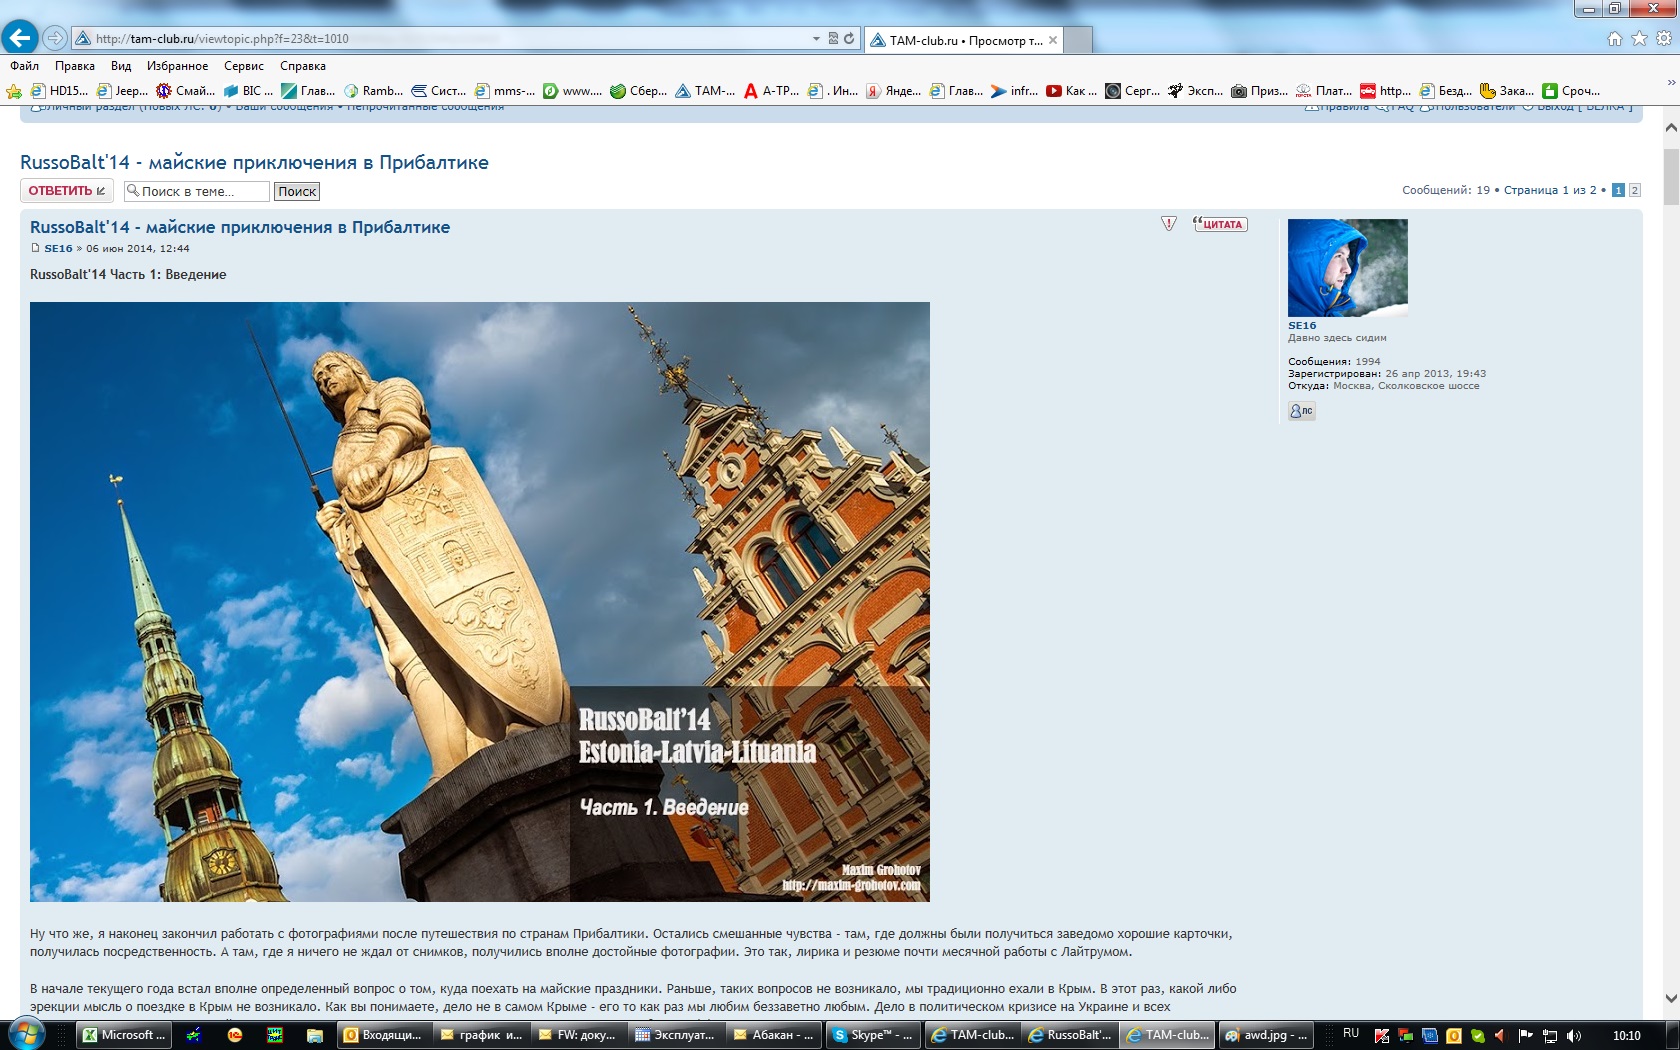This screenshot has height=1050, width=1680.
Task: Click the 'Поиск в теме' search field
Action: coord(197,191)
